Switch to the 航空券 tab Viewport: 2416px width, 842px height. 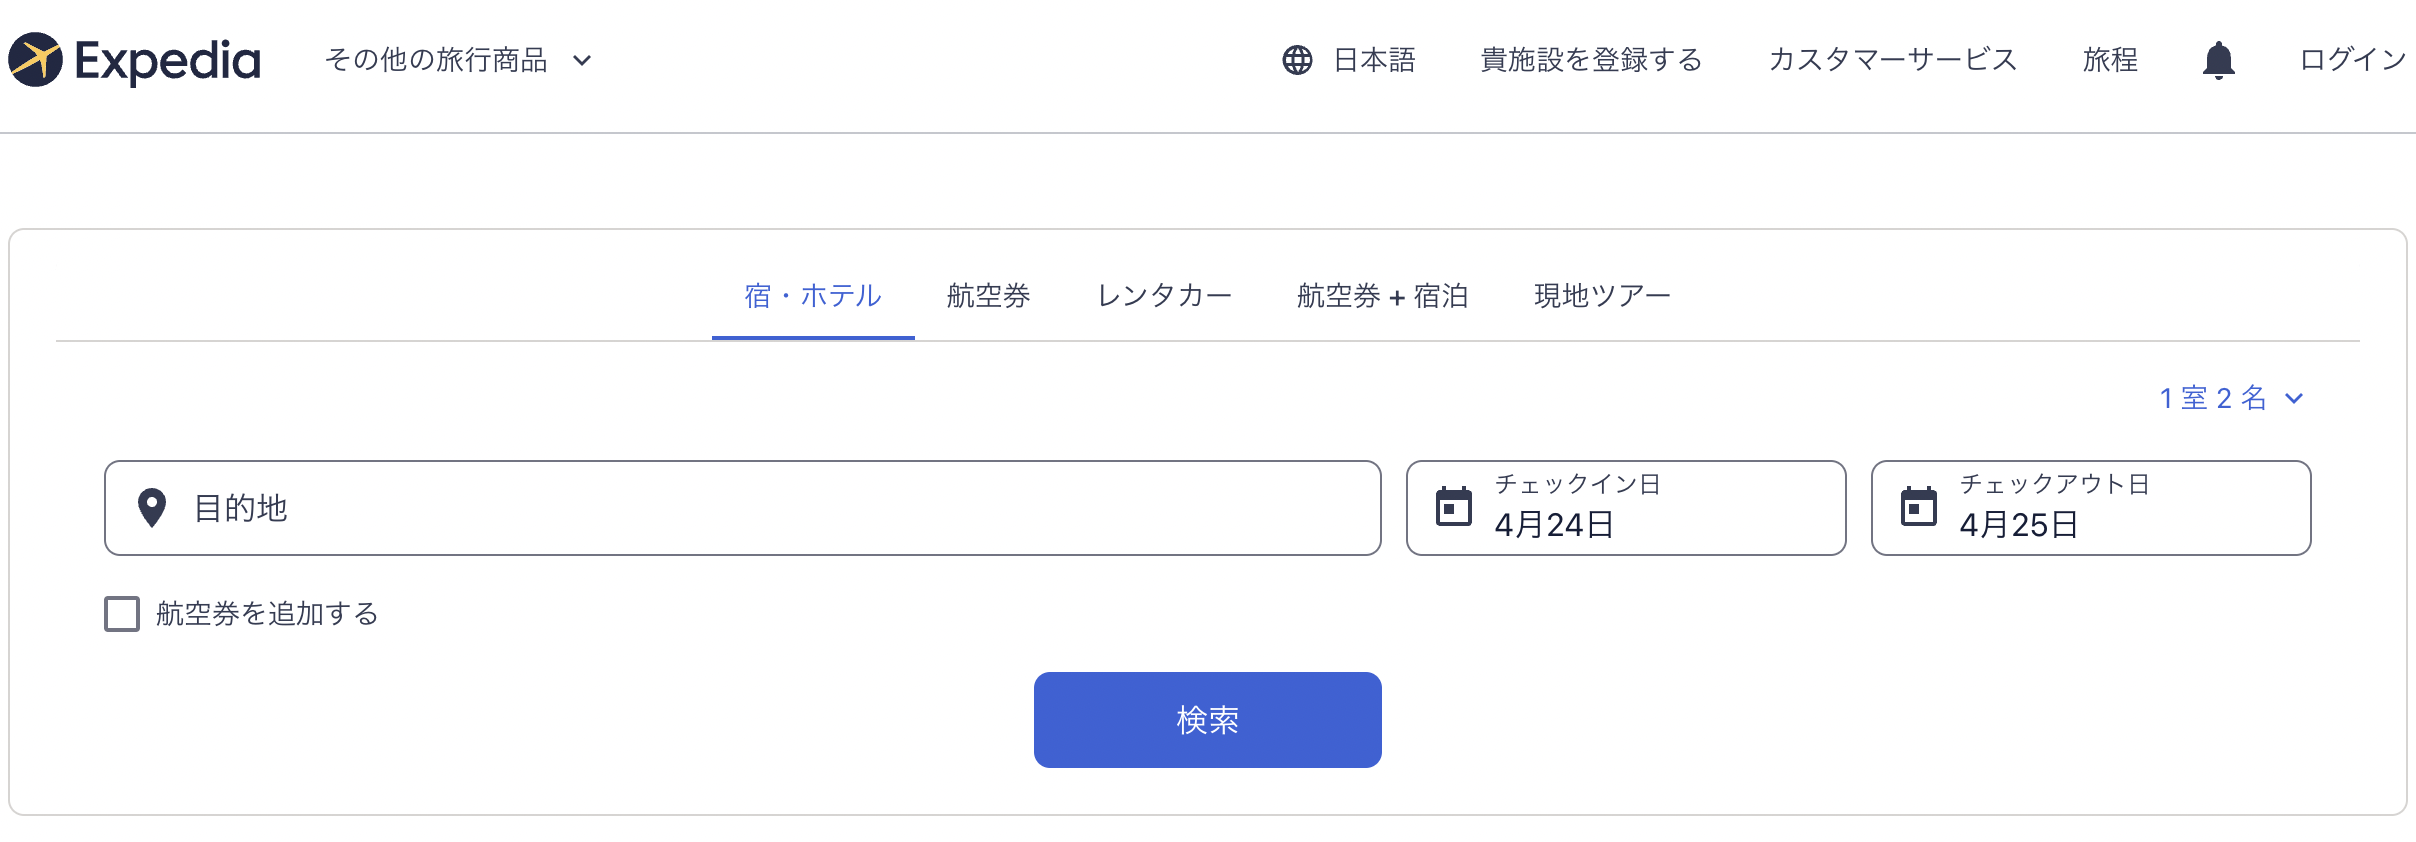988,296
